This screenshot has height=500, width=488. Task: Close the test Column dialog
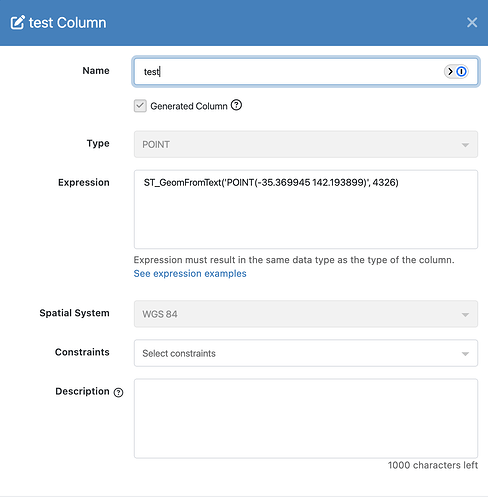point(472,23)
